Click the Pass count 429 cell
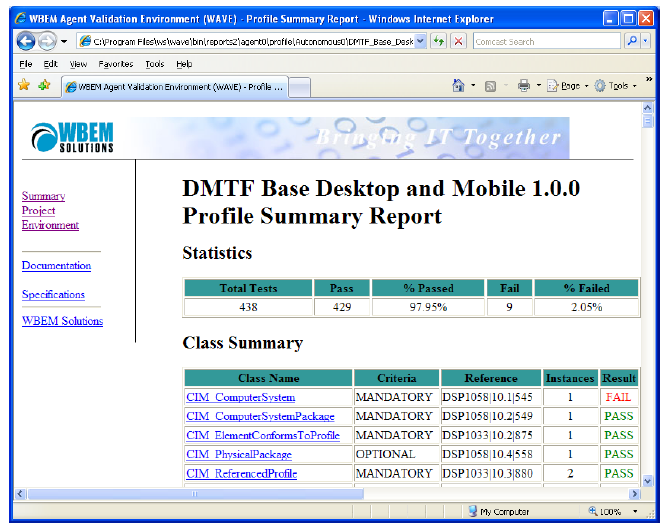This screenshot has width=669, height=529. [342, 307]
